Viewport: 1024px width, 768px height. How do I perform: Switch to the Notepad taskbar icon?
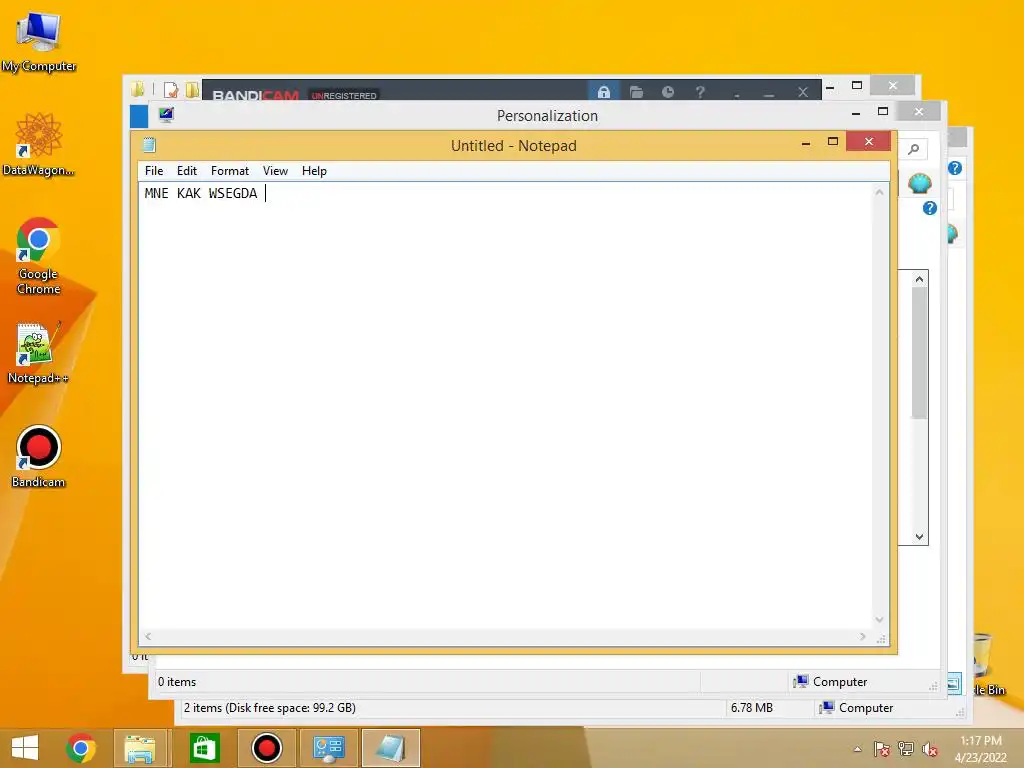pos(391,748)
